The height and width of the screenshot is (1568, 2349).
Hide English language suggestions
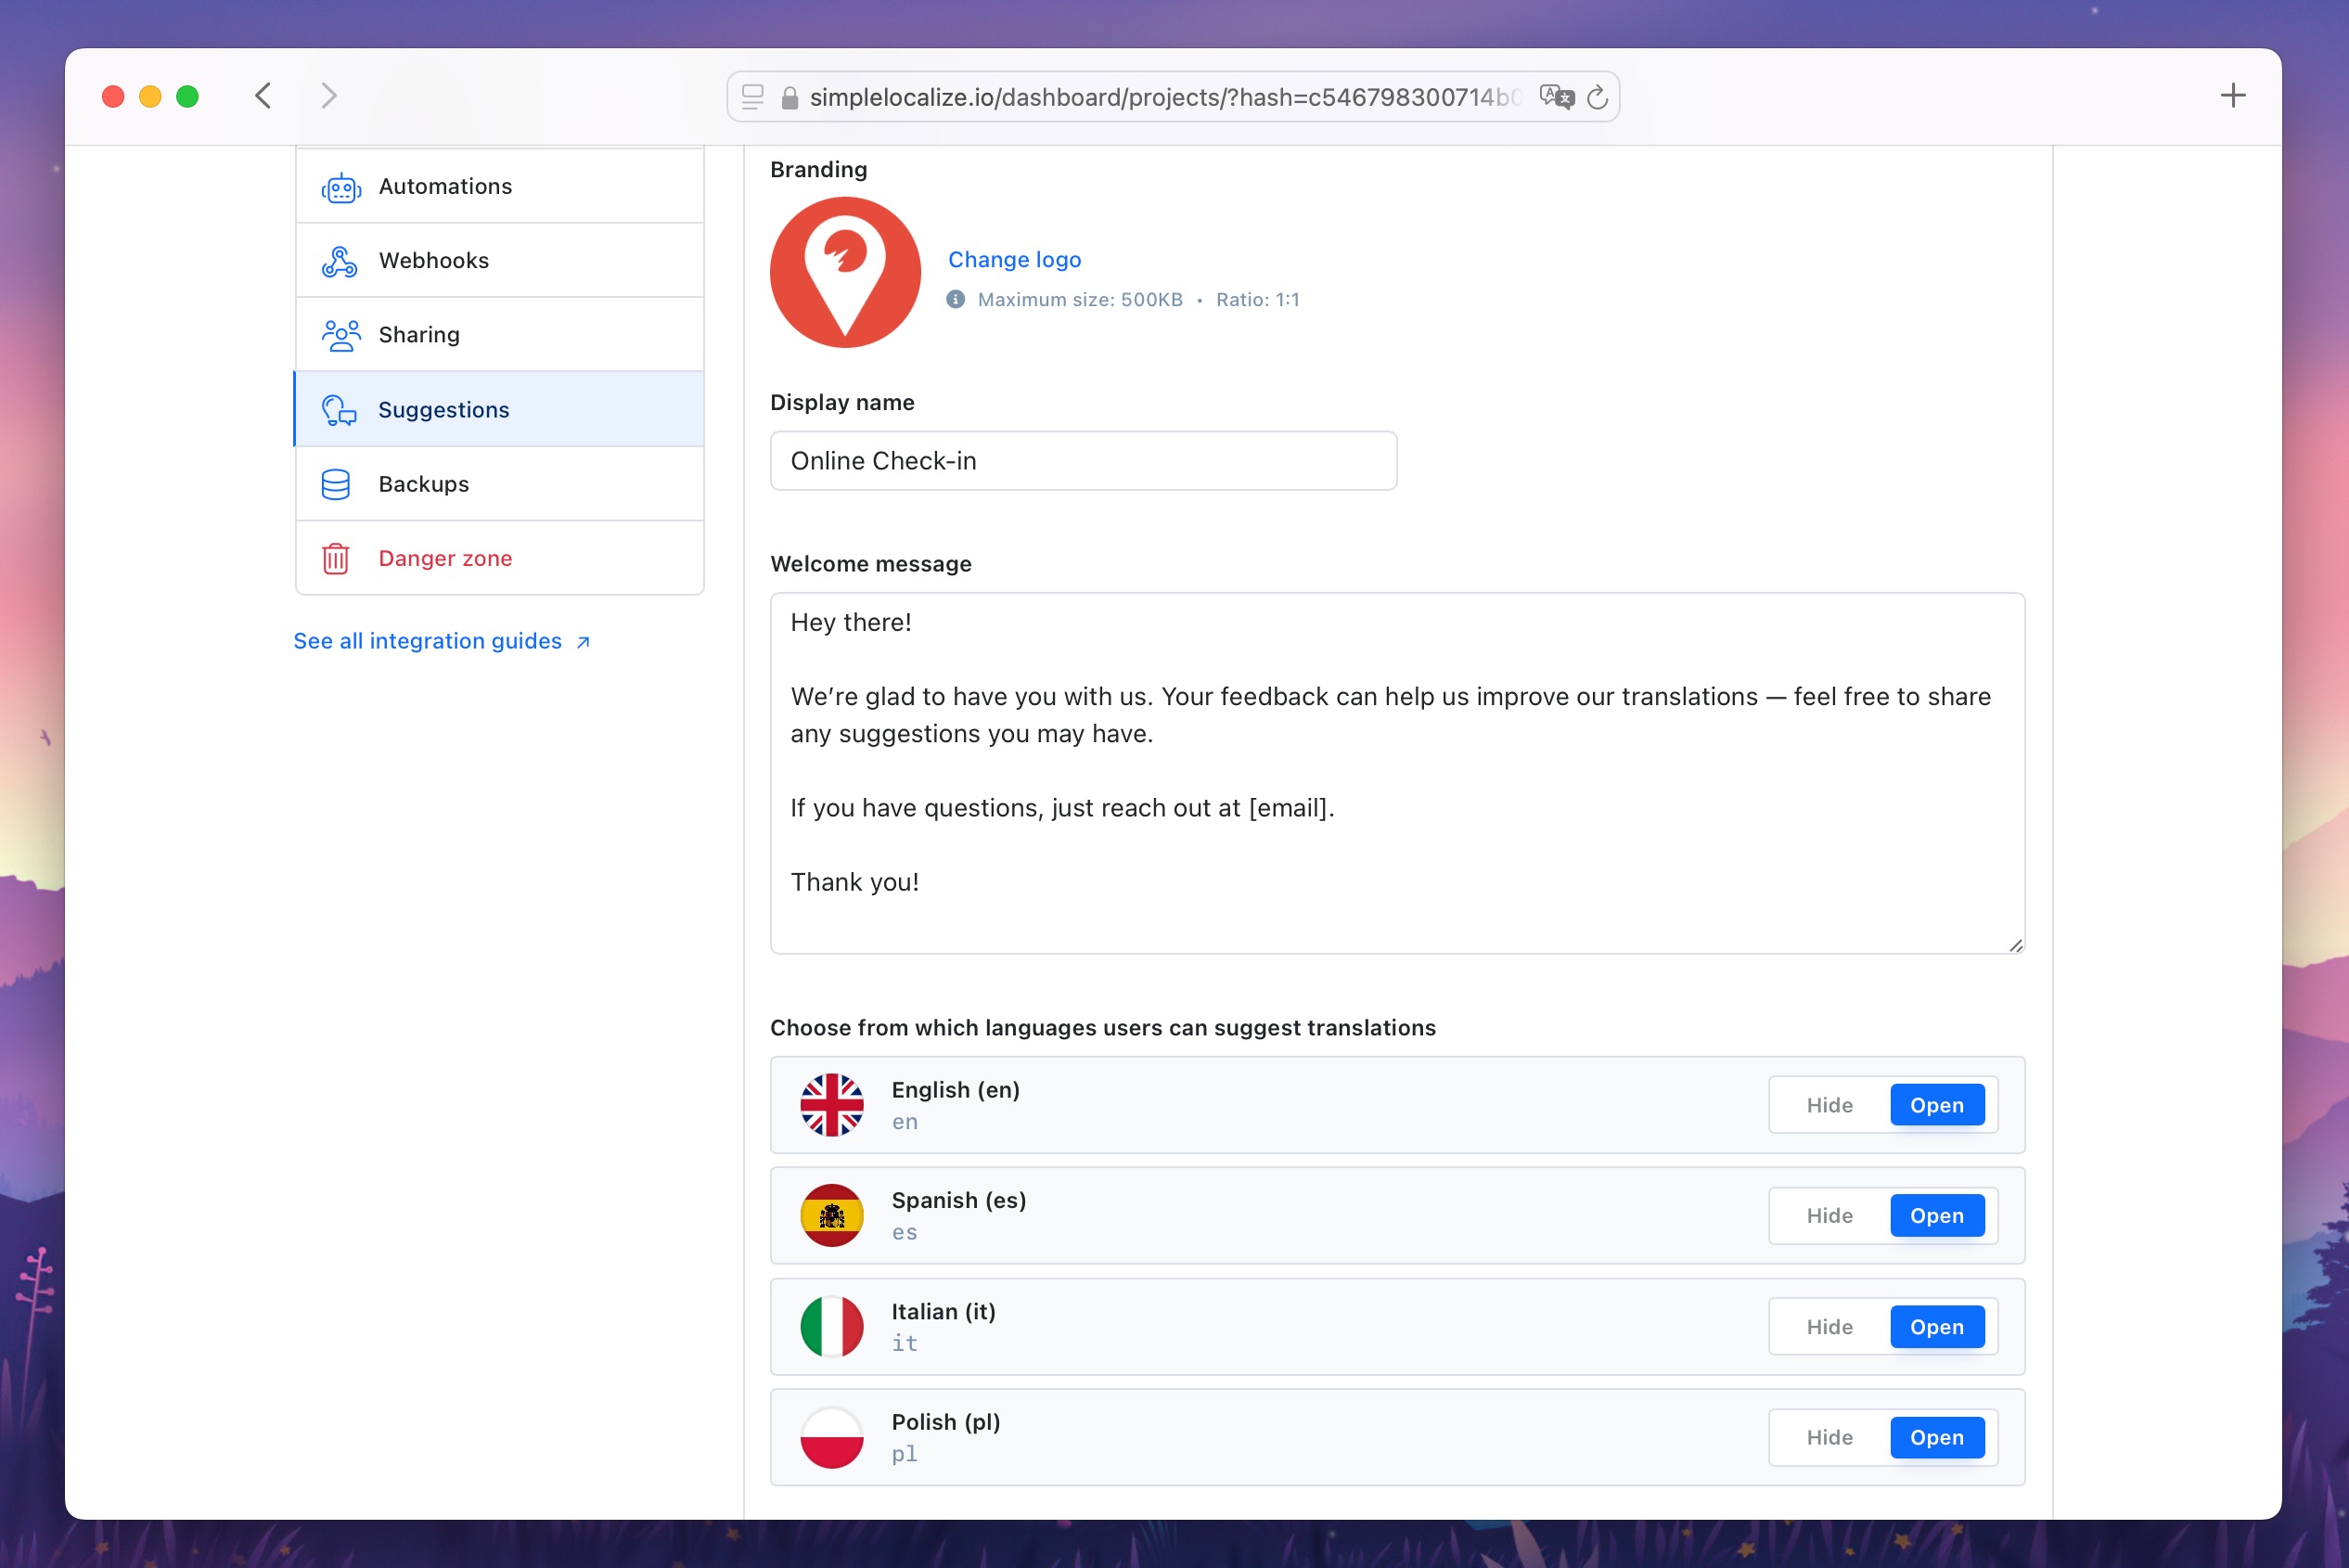pyautogui.click(x=1829, y=1104)
